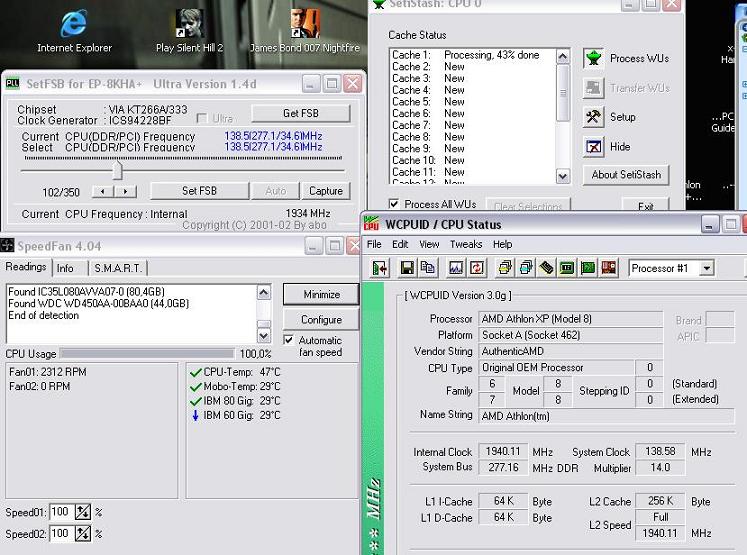The image size is (747, 555).
Task: Click the Minimize button in SpeedFan
Action: 321,294
